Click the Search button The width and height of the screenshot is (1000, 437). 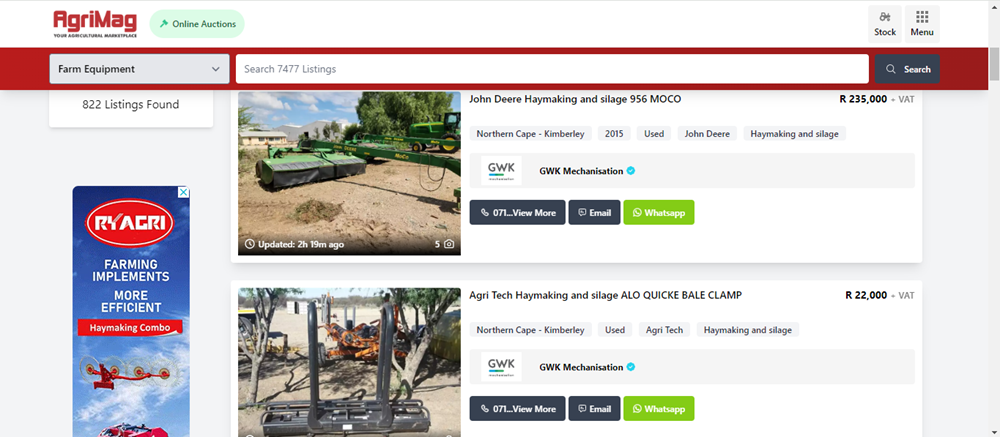pos(907,69)
